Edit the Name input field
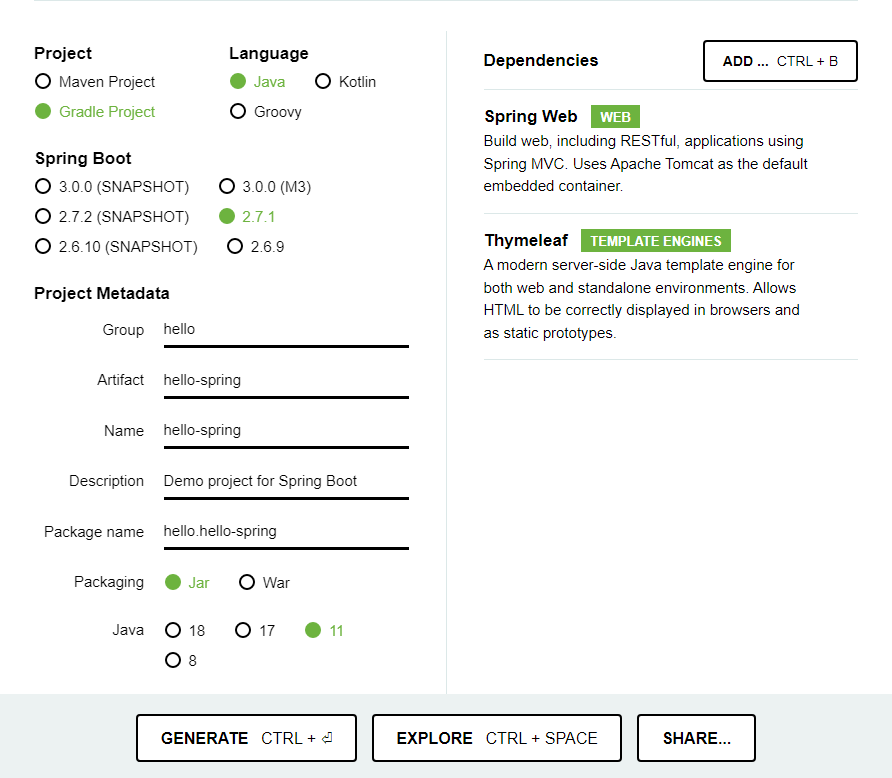 pos(286,431)
